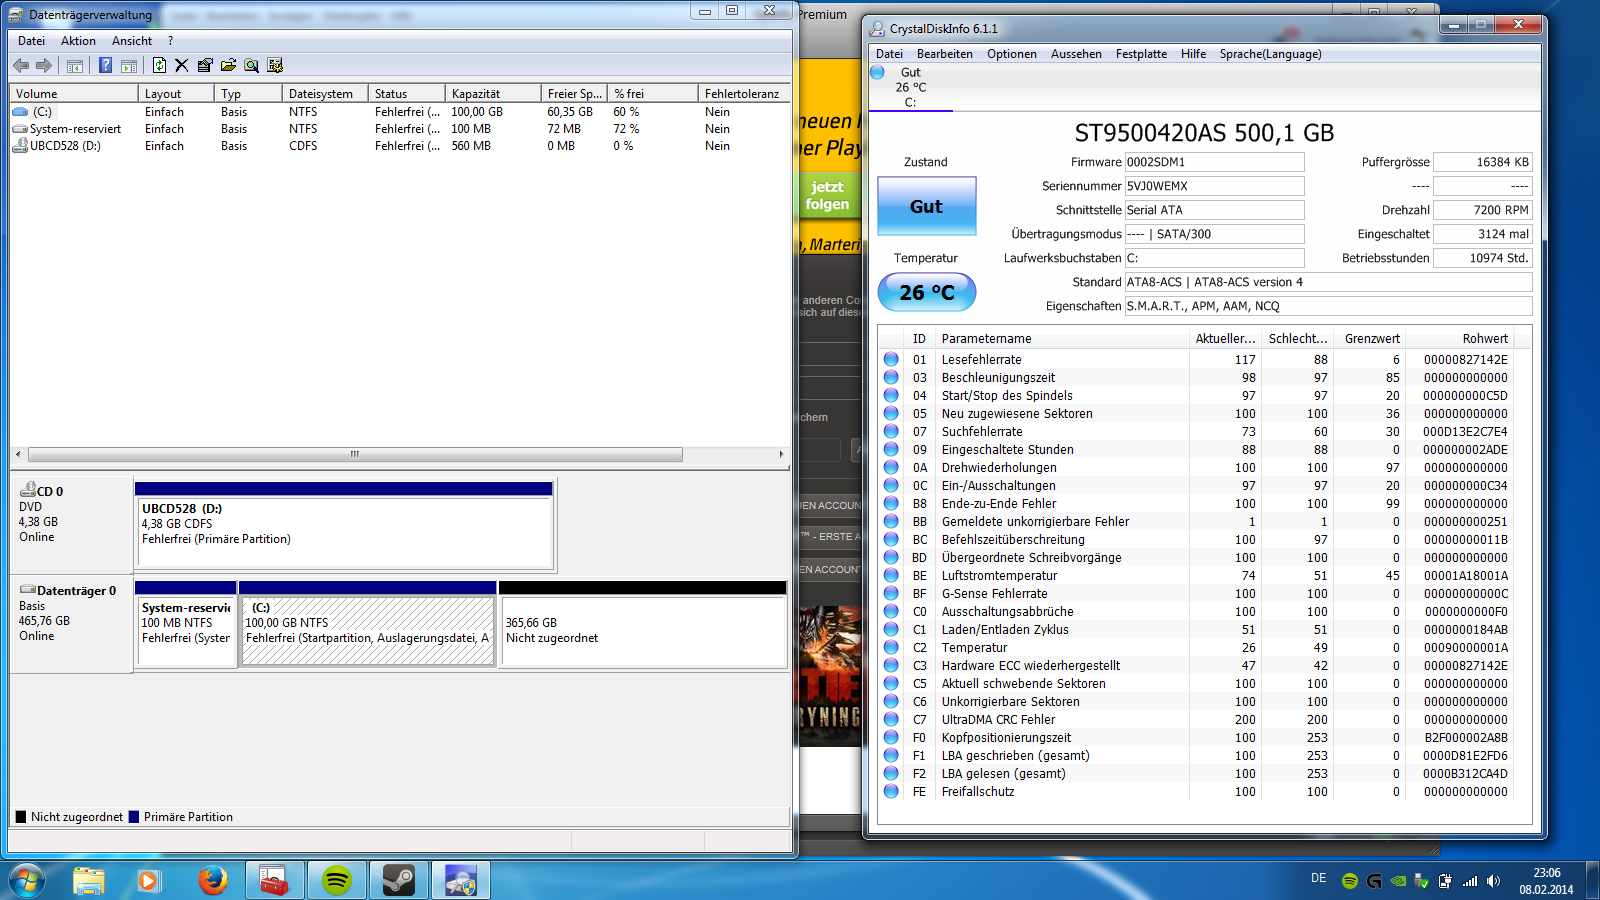Select the Gut 26 °C disk icon
Image resolution: width=1600 pixels, height=900 pixels.
pyautogui.click(x=878, y=72)
